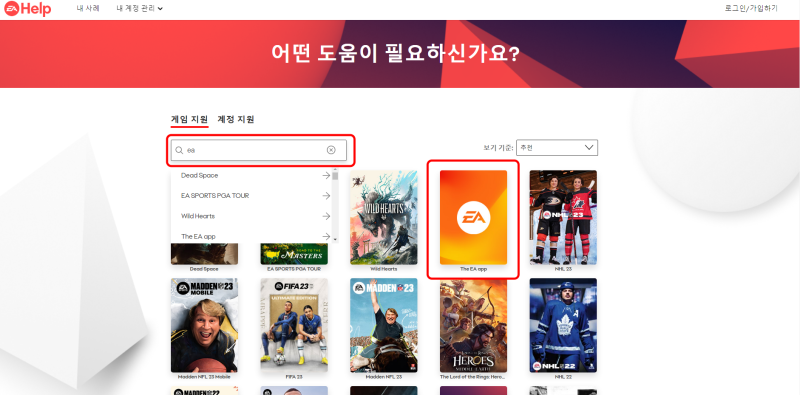800x395 pixels.
Task: Click the 로그인/가입하기 link
Action: [751, 8]
